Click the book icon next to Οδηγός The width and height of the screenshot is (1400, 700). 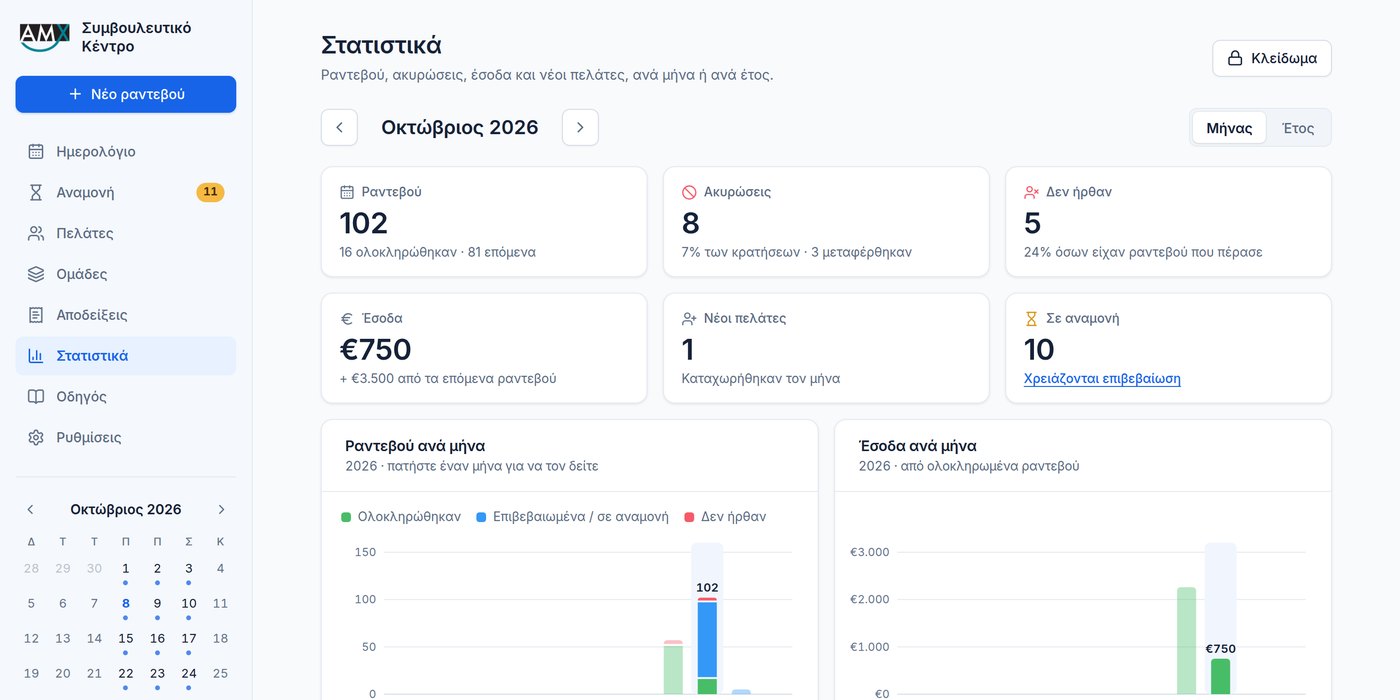coord(36,397)
